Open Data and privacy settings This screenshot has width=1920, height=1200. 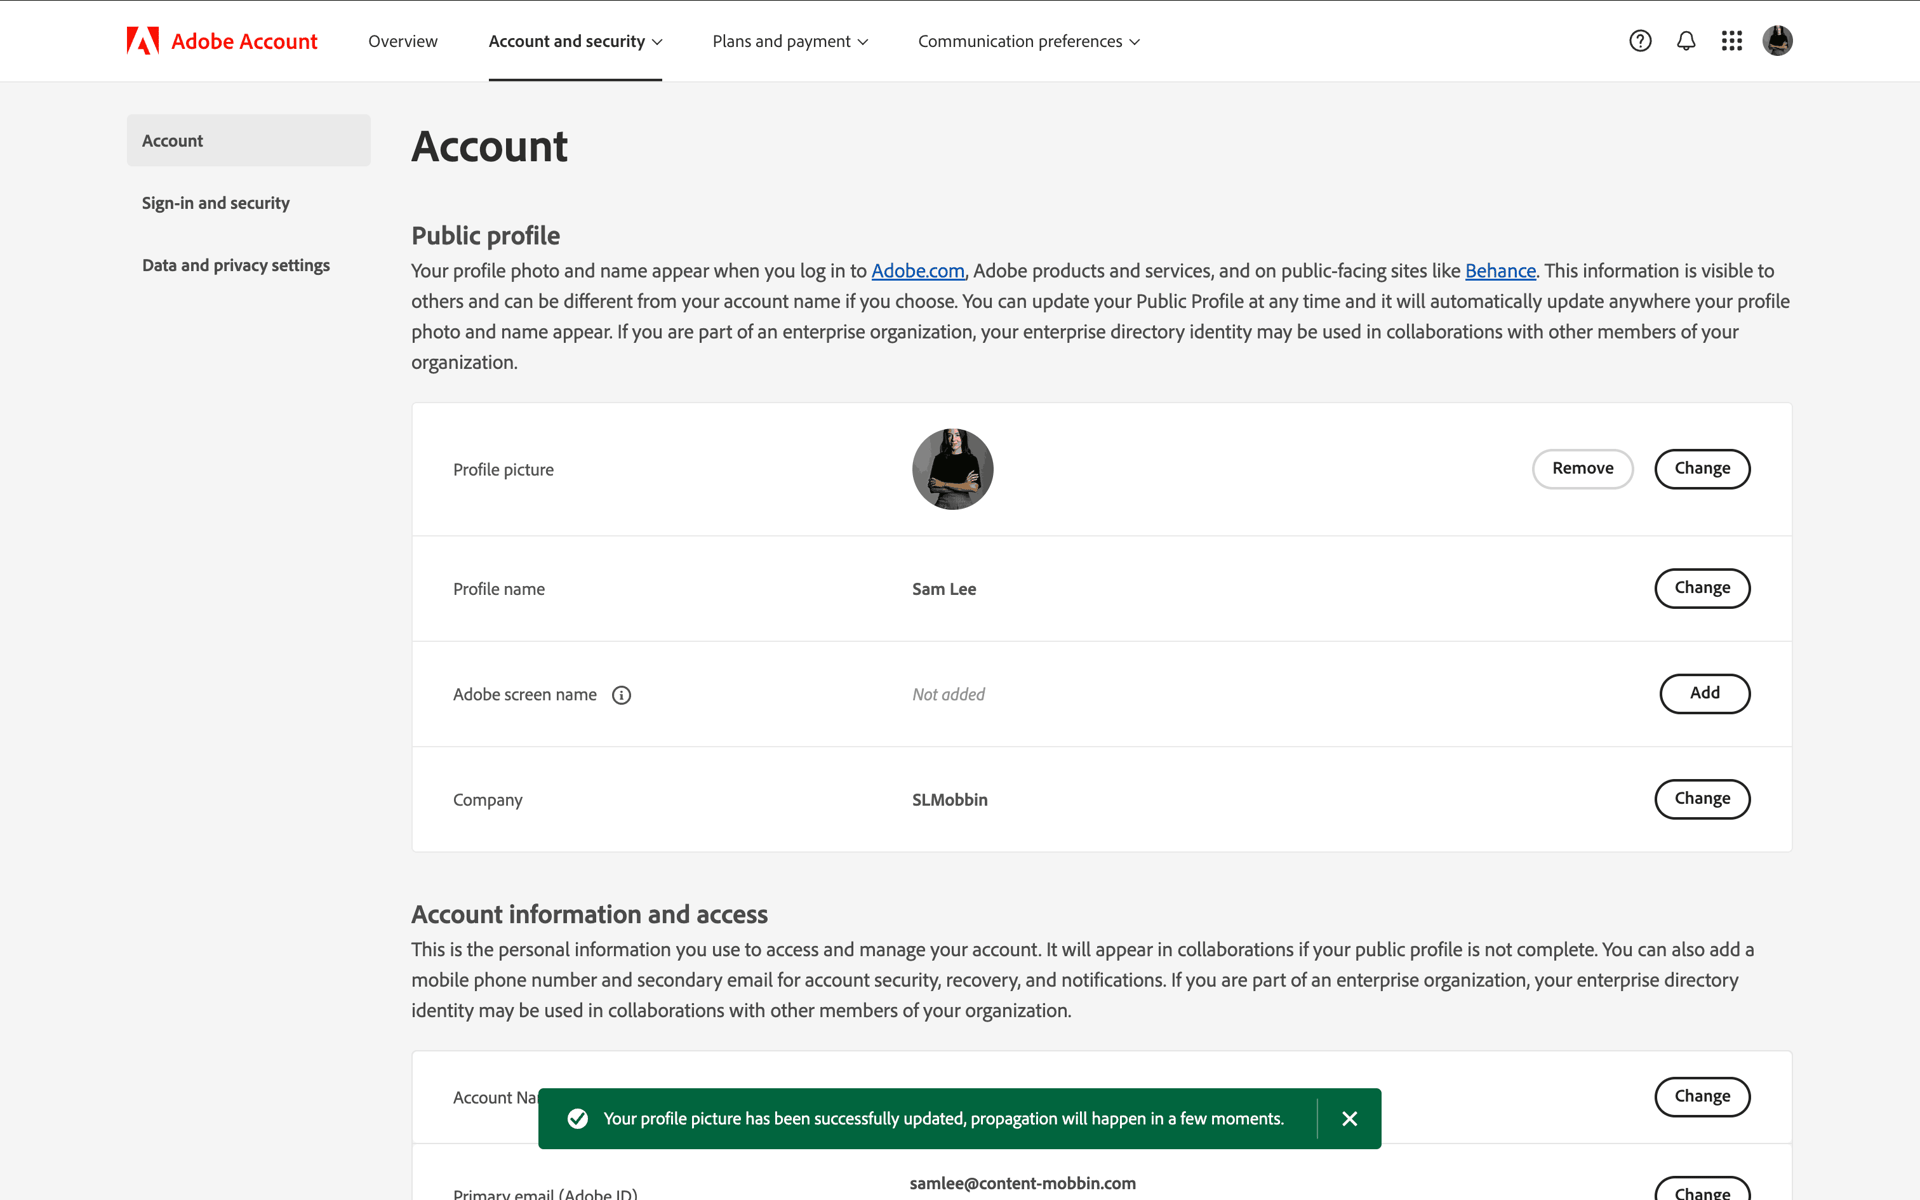[235, 265]
